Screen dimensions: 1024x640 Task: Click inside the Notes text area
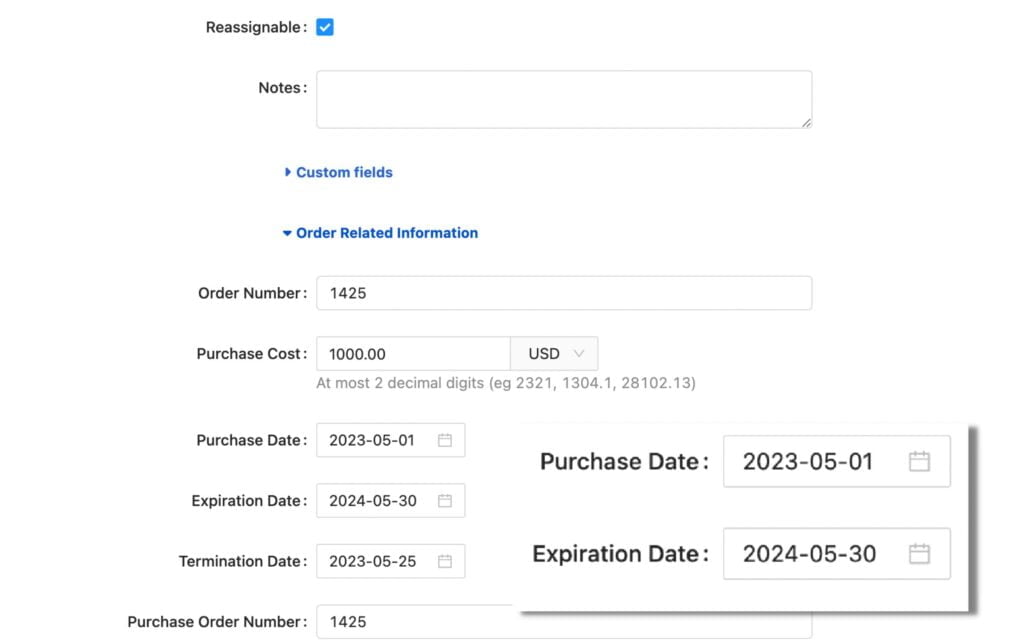click(563, 99)
